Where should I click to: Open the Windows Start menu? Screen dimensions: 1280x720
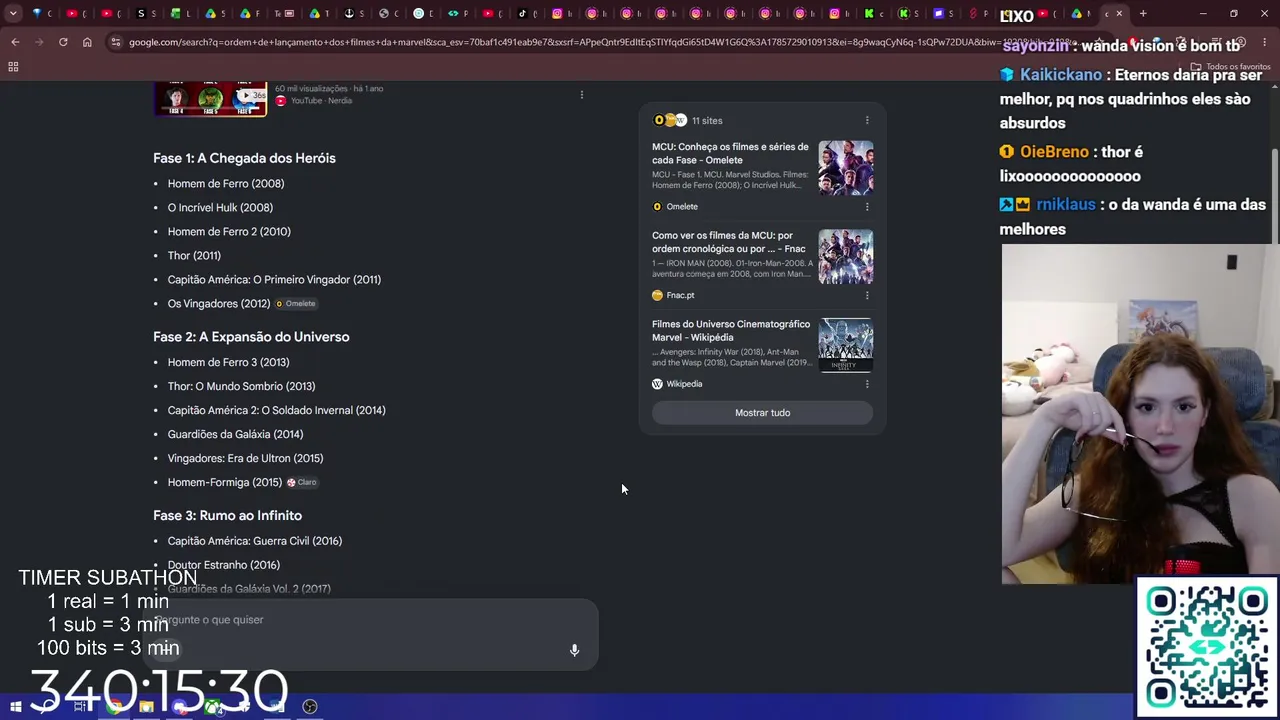[x=16, y=707]
